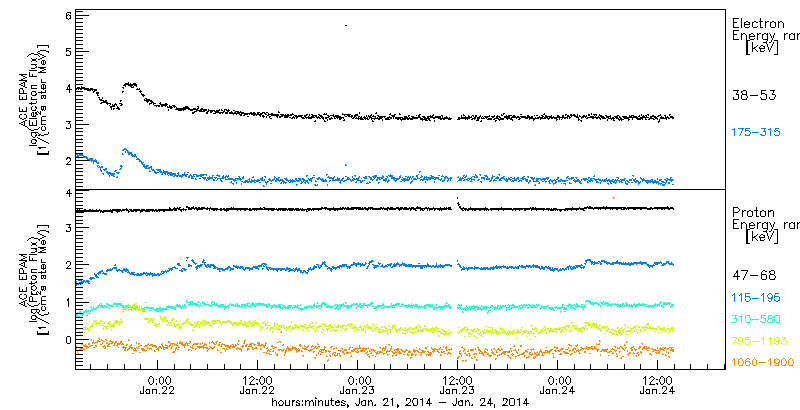Click the '0' tick on proton flux axis

(x=70, y=339)
